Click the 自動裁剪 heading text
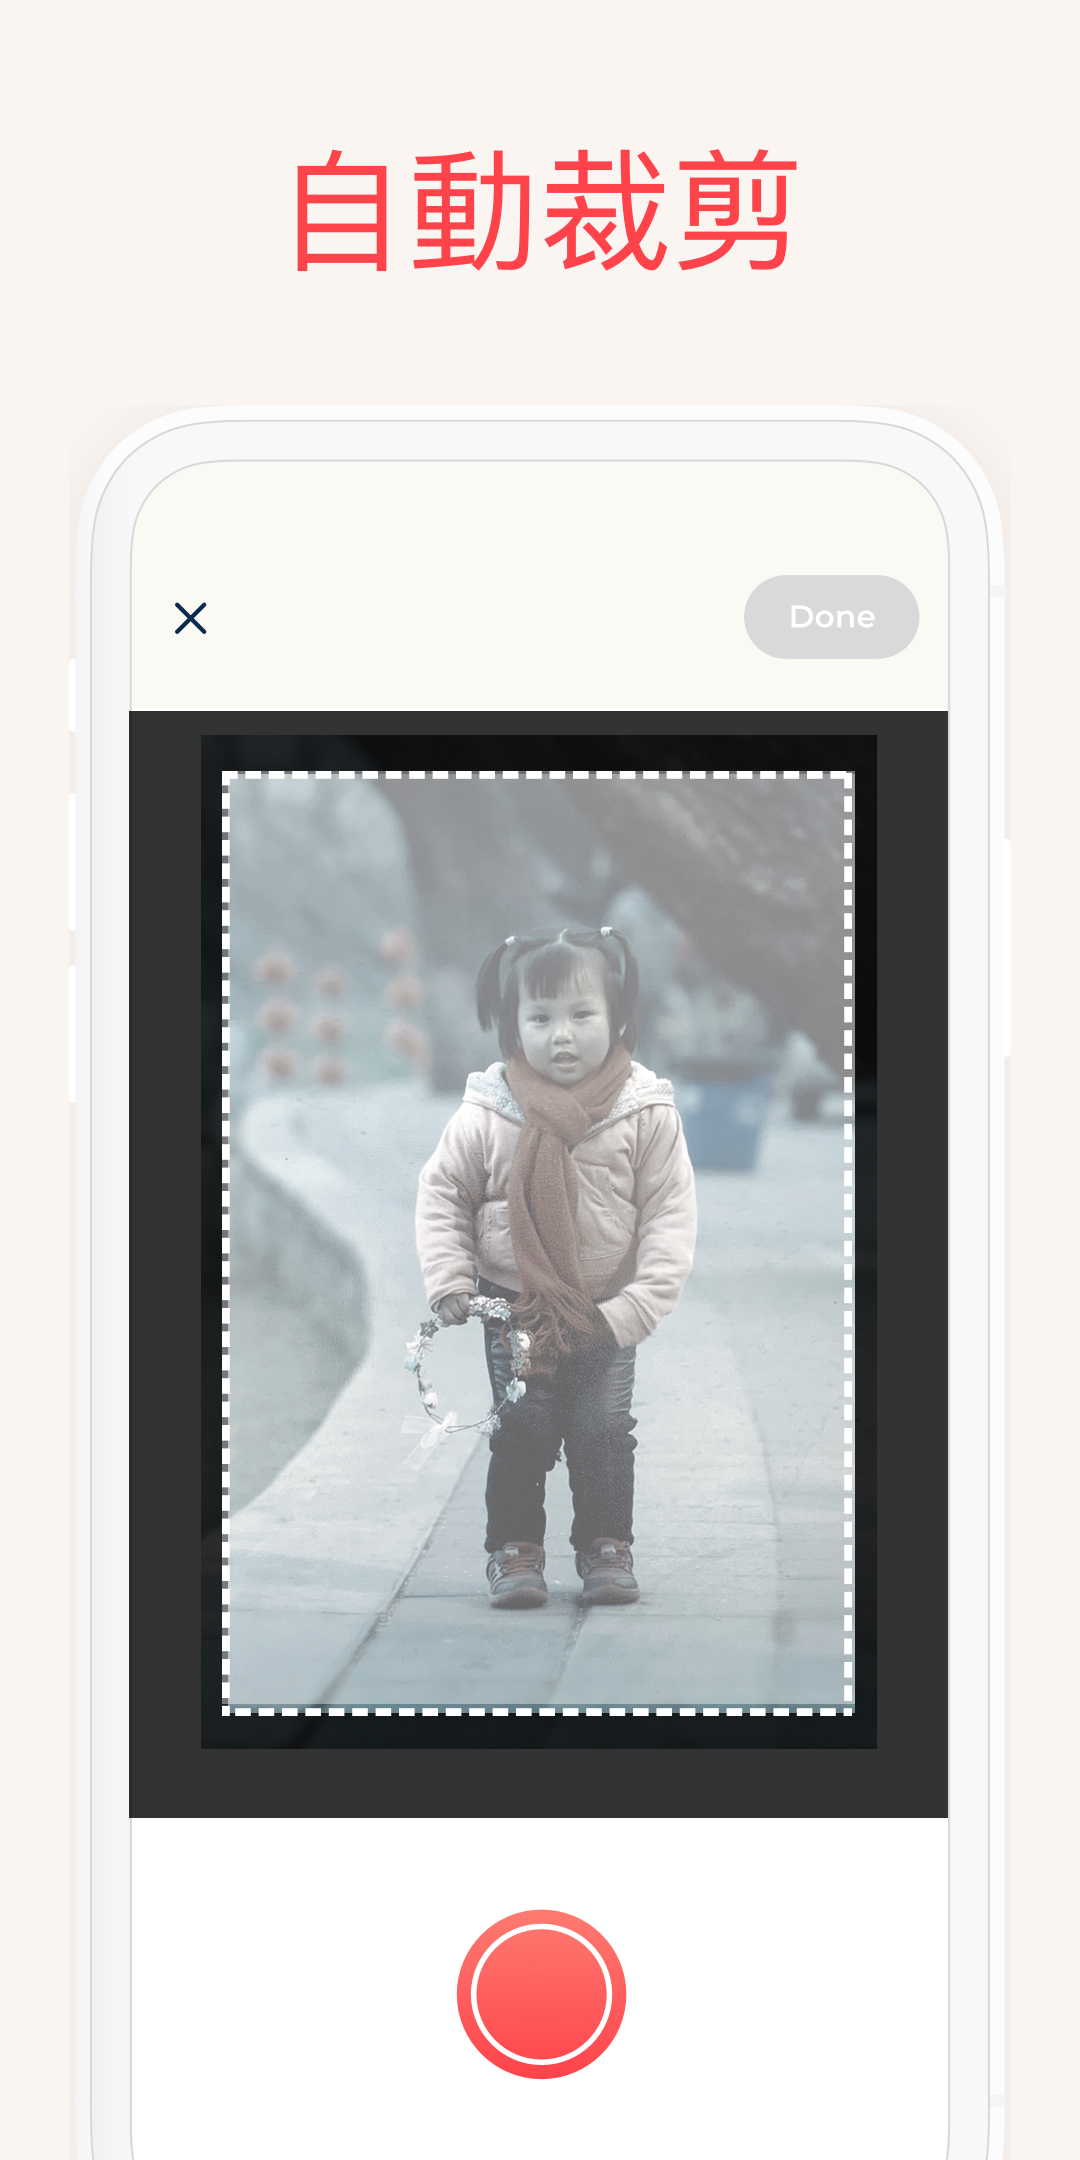The height and width of the screenshot is (2160, 1080). (x=544, y=210)
